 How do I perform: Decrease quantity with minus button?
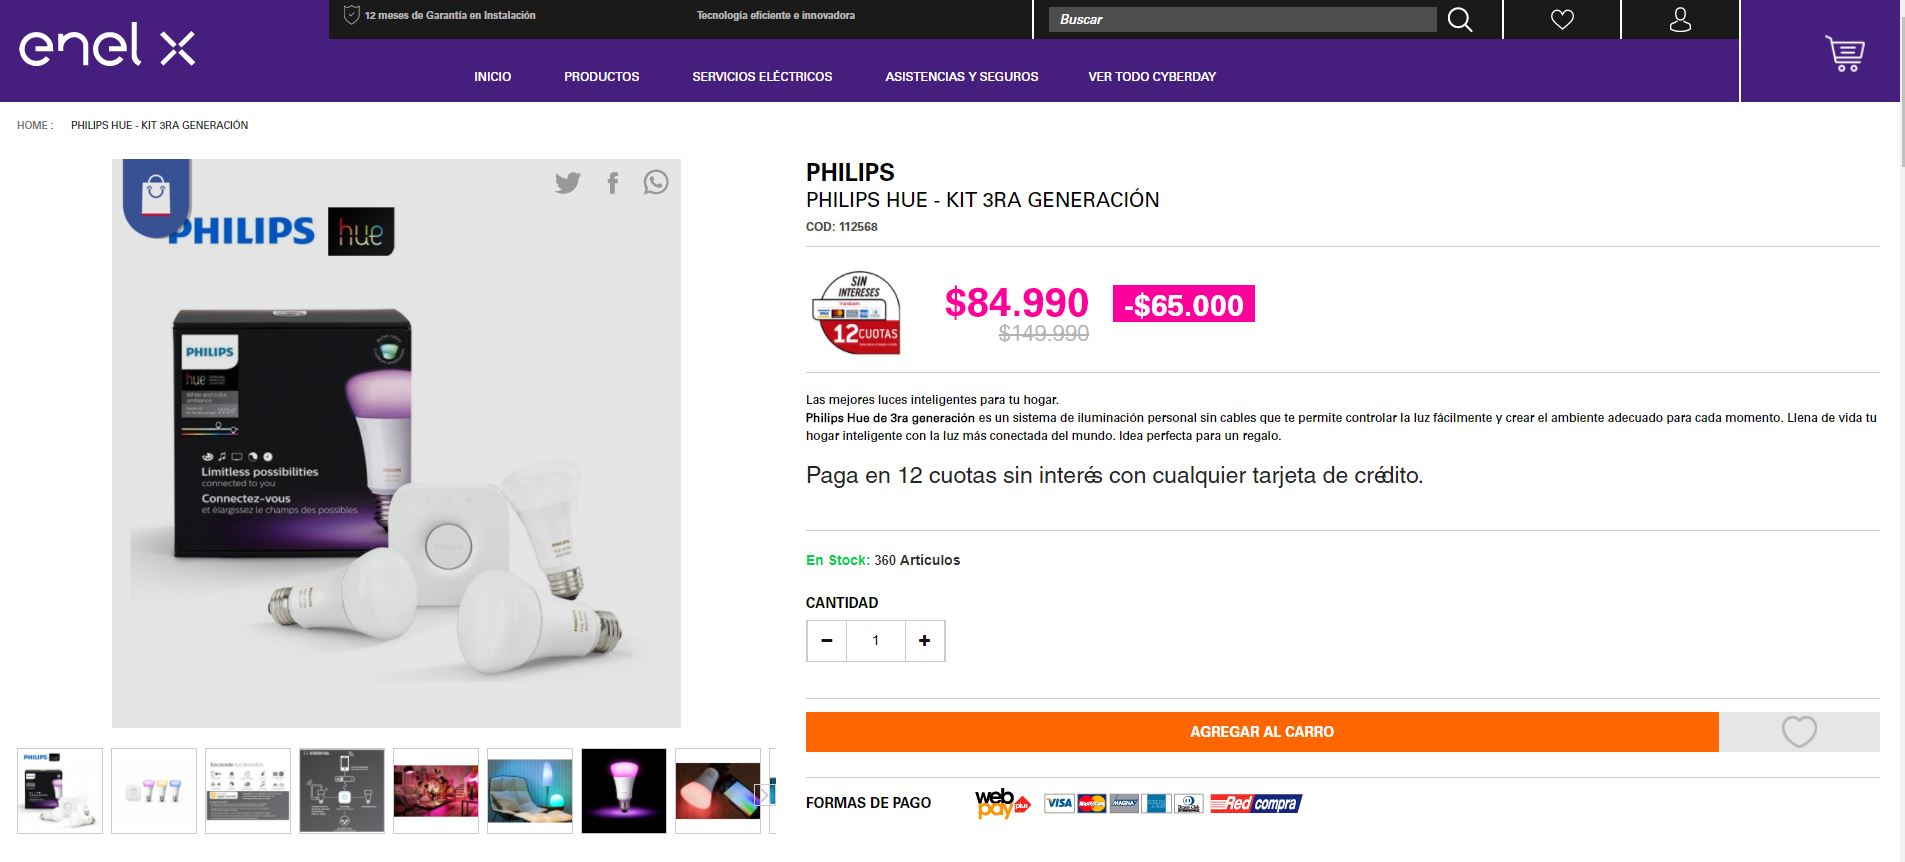827,641
